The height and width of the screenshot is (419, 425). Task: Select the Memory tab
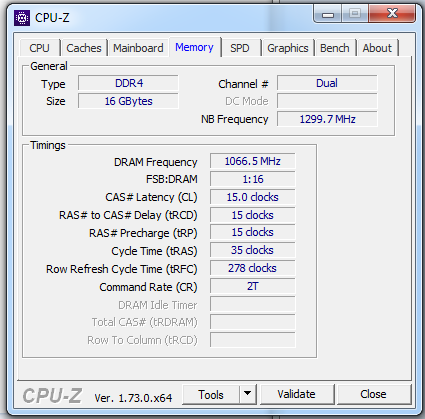tap(195, 47)
